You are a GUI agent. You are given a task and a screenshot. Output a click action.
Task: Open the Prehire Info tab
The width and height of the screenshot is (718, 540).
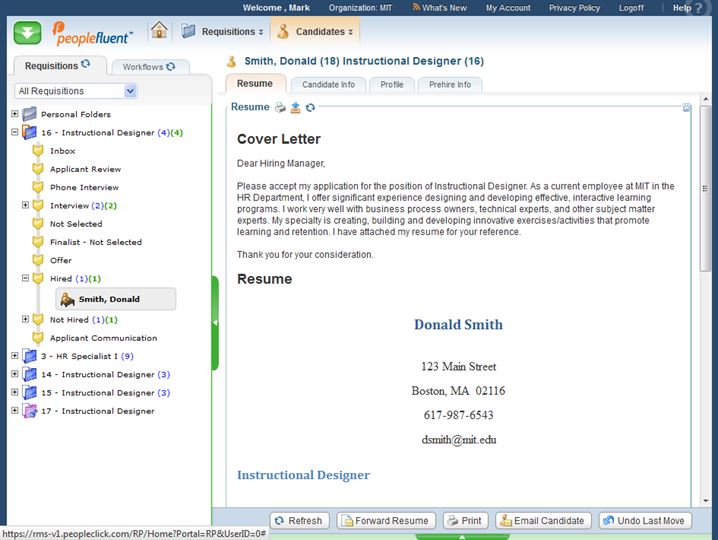(450, 85)
